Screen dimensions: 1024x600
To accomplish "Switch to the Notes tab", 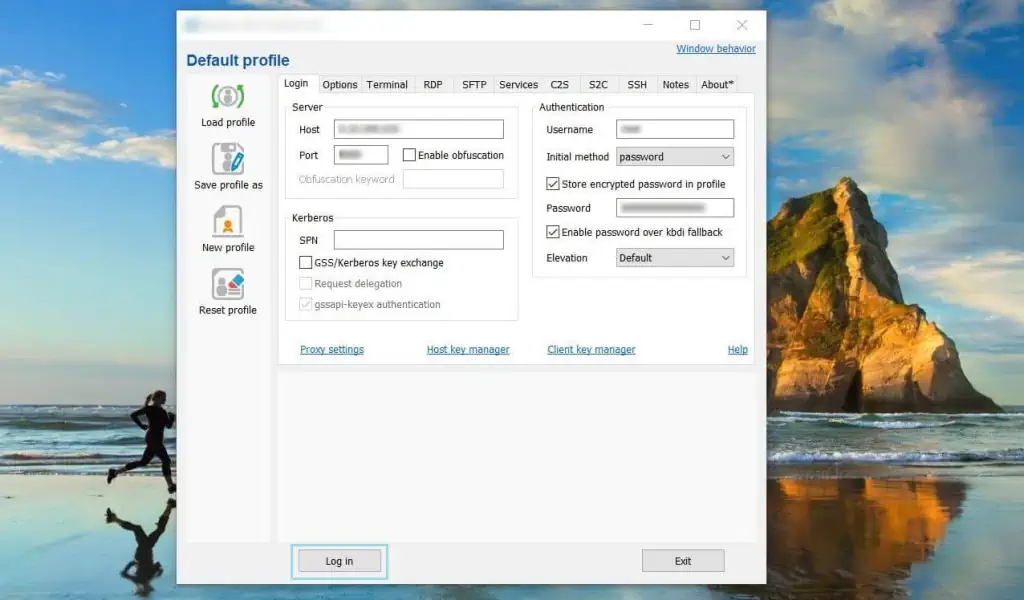I will (675, 84).
